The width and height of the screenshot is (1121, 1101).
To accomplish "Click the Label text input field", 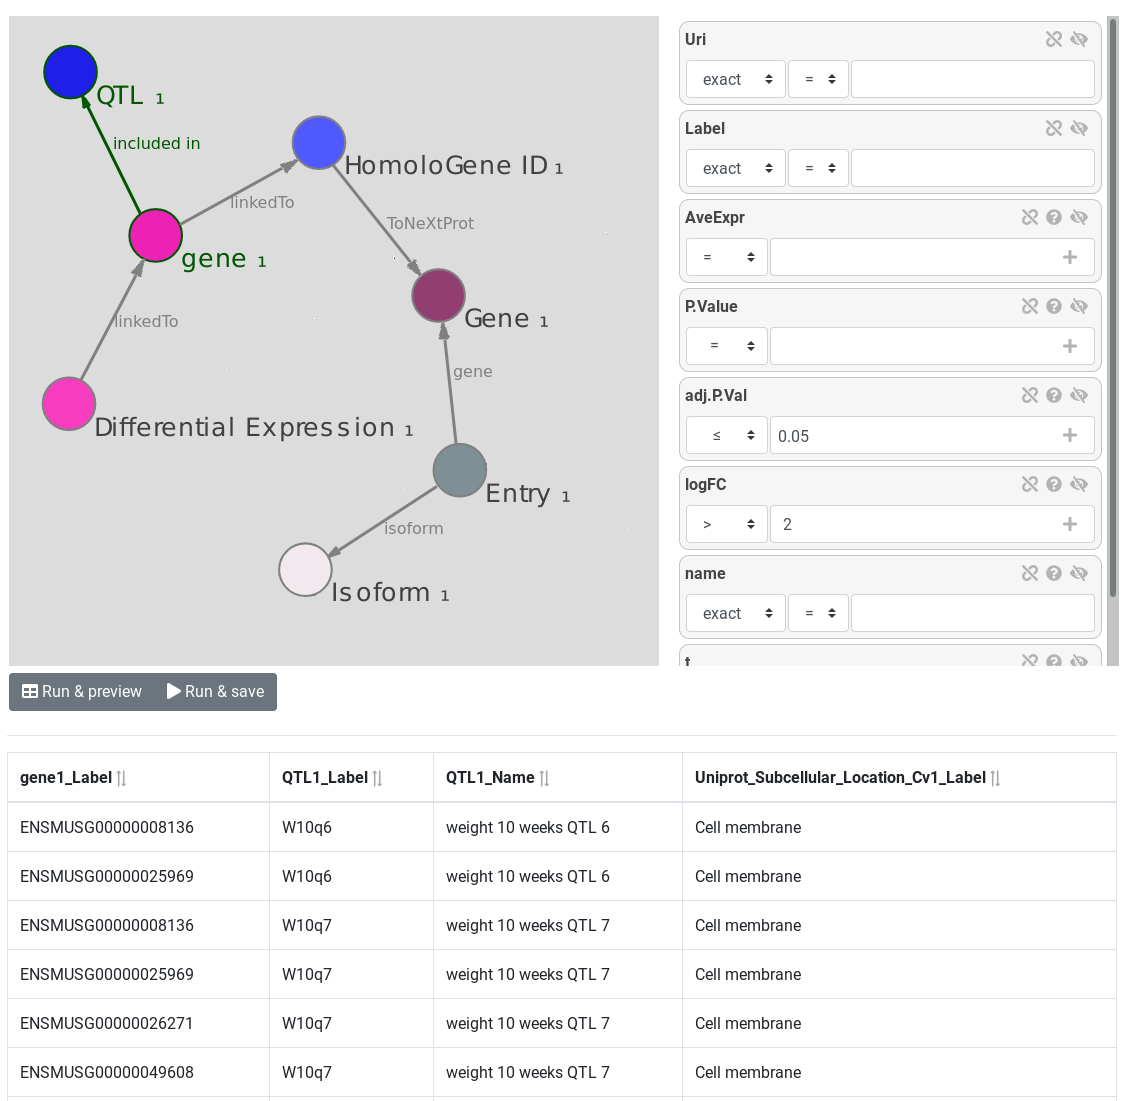I will (x=972, y=168).
